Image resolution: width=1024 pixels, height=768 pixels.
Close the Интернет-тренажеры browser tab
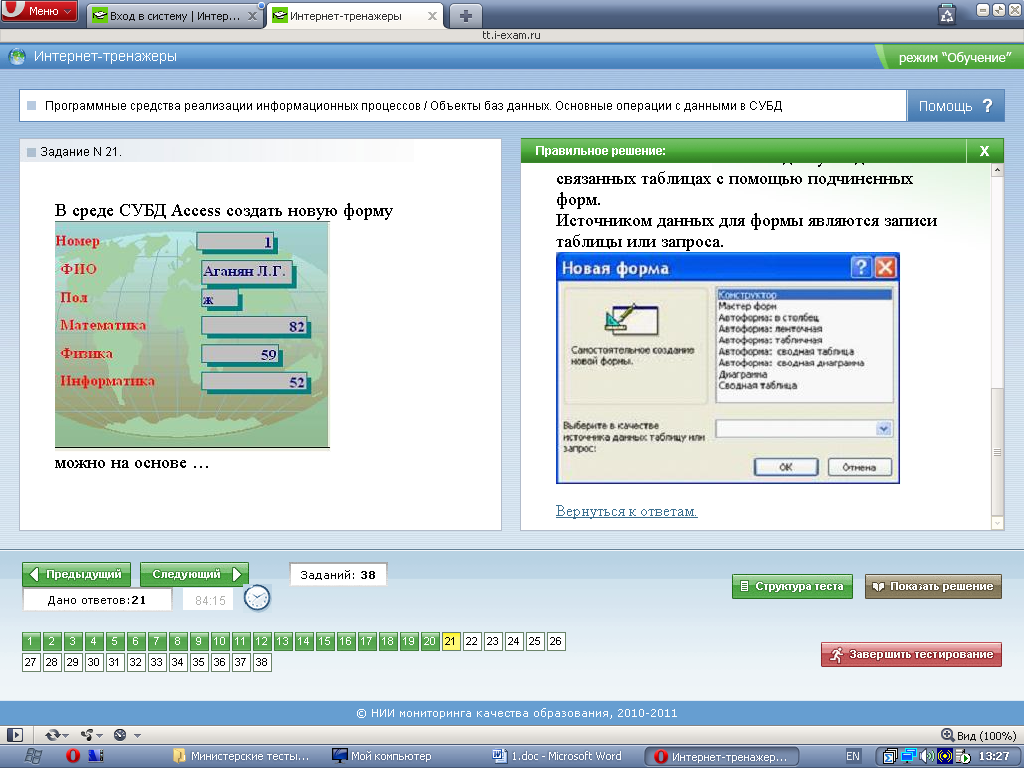point(432,16)
